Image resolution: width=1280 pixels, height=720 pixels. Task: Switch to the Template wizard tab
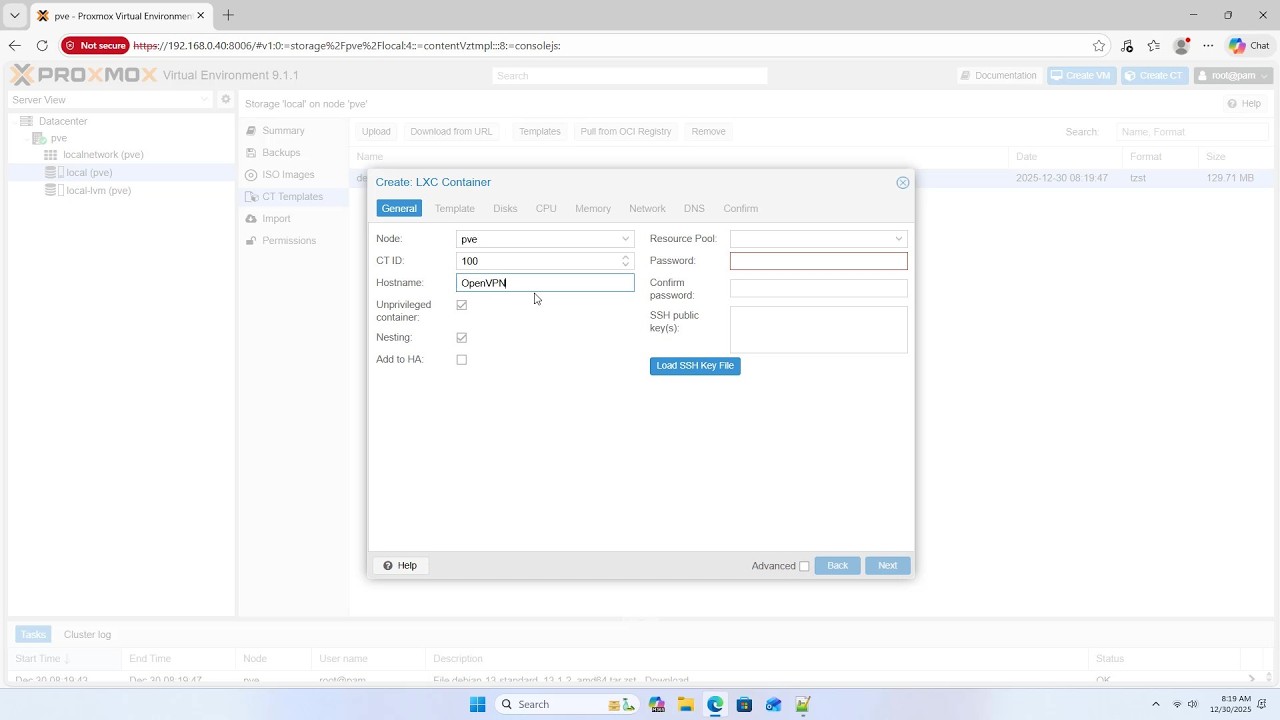coord(455,208)
